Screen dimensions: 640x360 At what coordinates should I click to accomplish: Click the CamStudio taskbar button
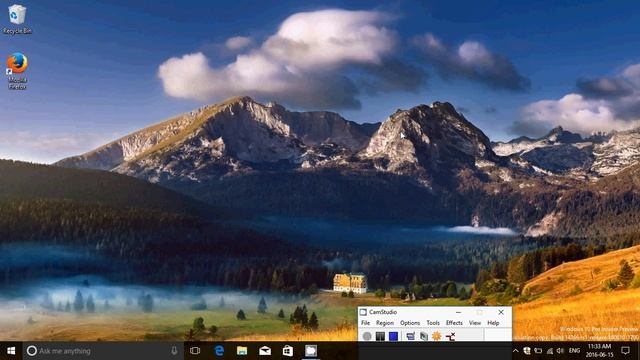311,351
